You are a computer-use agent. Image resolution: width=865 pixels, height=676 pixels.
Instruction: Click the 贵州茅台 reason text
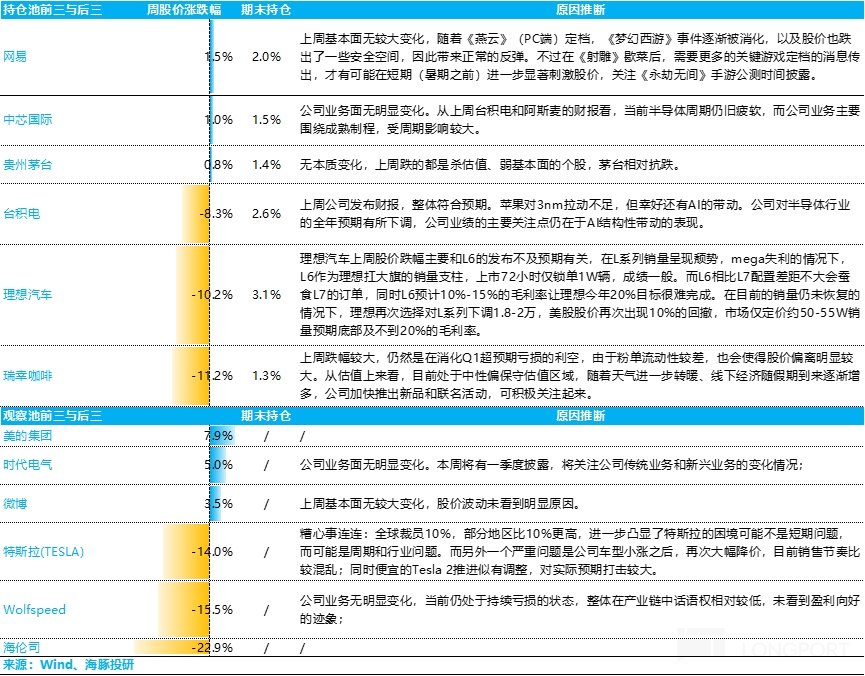point(490,164)
